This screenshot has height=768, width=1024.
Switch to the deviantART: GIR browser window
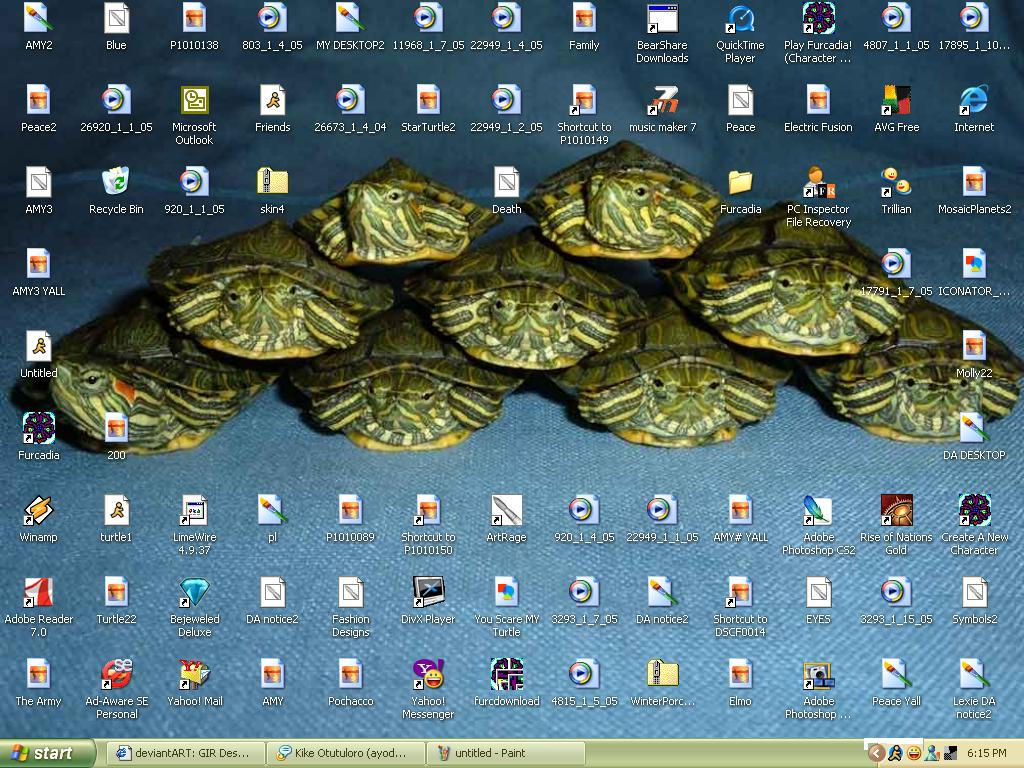click(185, 753)
